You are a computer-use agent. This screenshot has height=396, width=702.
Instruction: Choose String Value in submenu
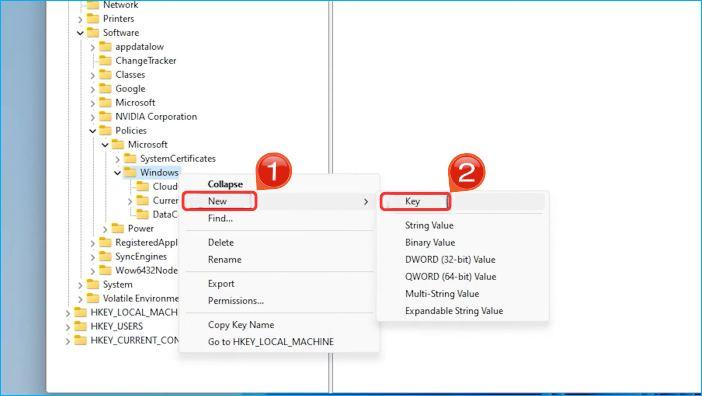click(x=429, y=226)
